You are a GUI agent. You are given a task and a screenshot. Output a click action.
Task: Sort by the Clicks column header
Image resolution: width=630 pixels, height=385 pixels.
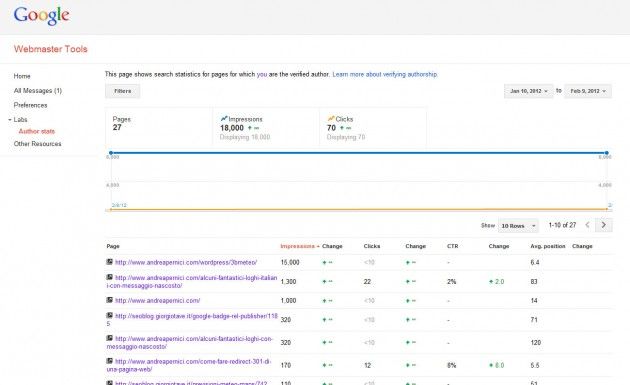point(372,246)
